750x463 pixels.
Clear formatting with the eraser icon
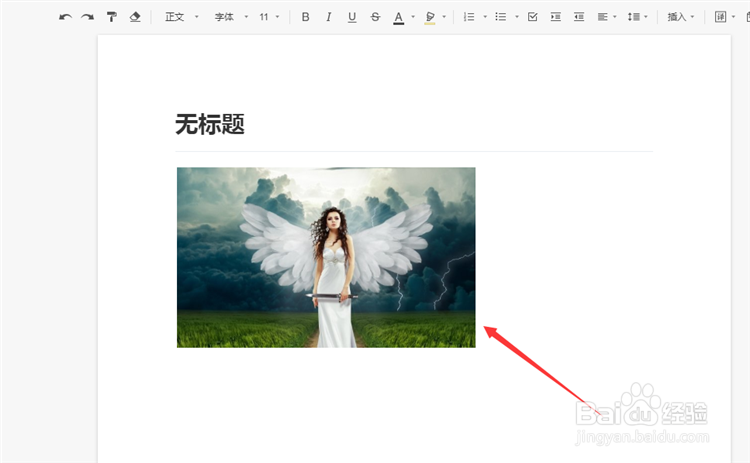click(135, 17)
